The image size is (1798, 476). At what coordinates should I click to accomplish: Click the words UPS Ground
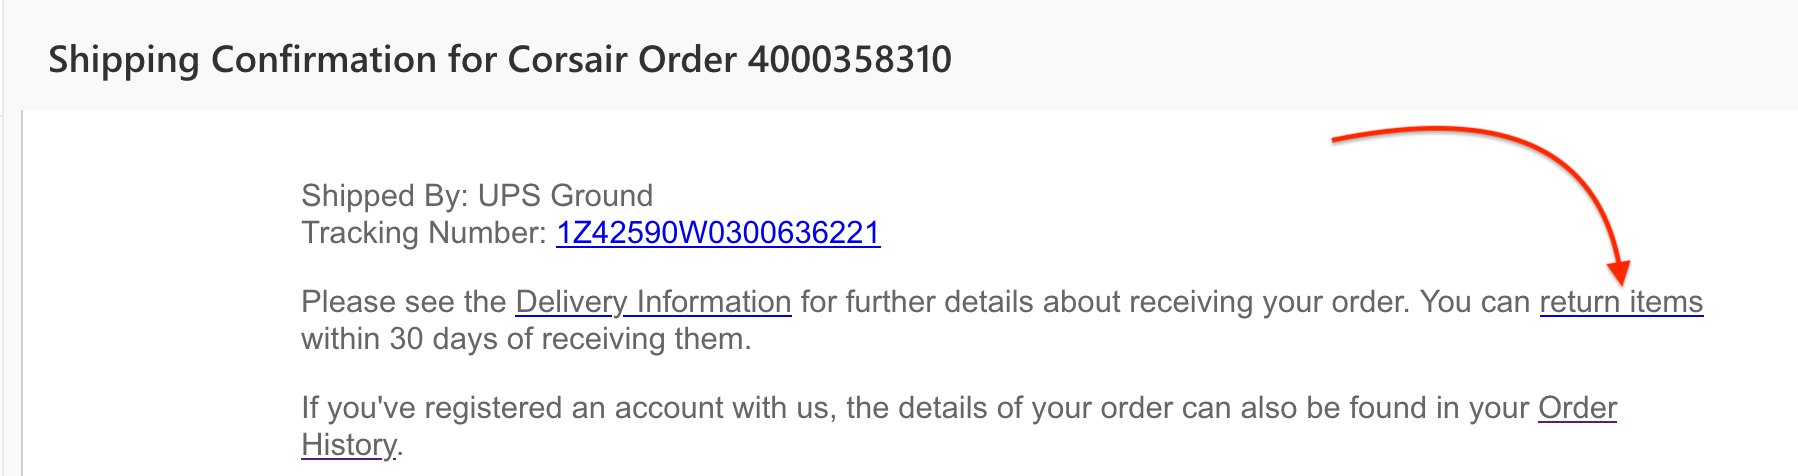565,195
